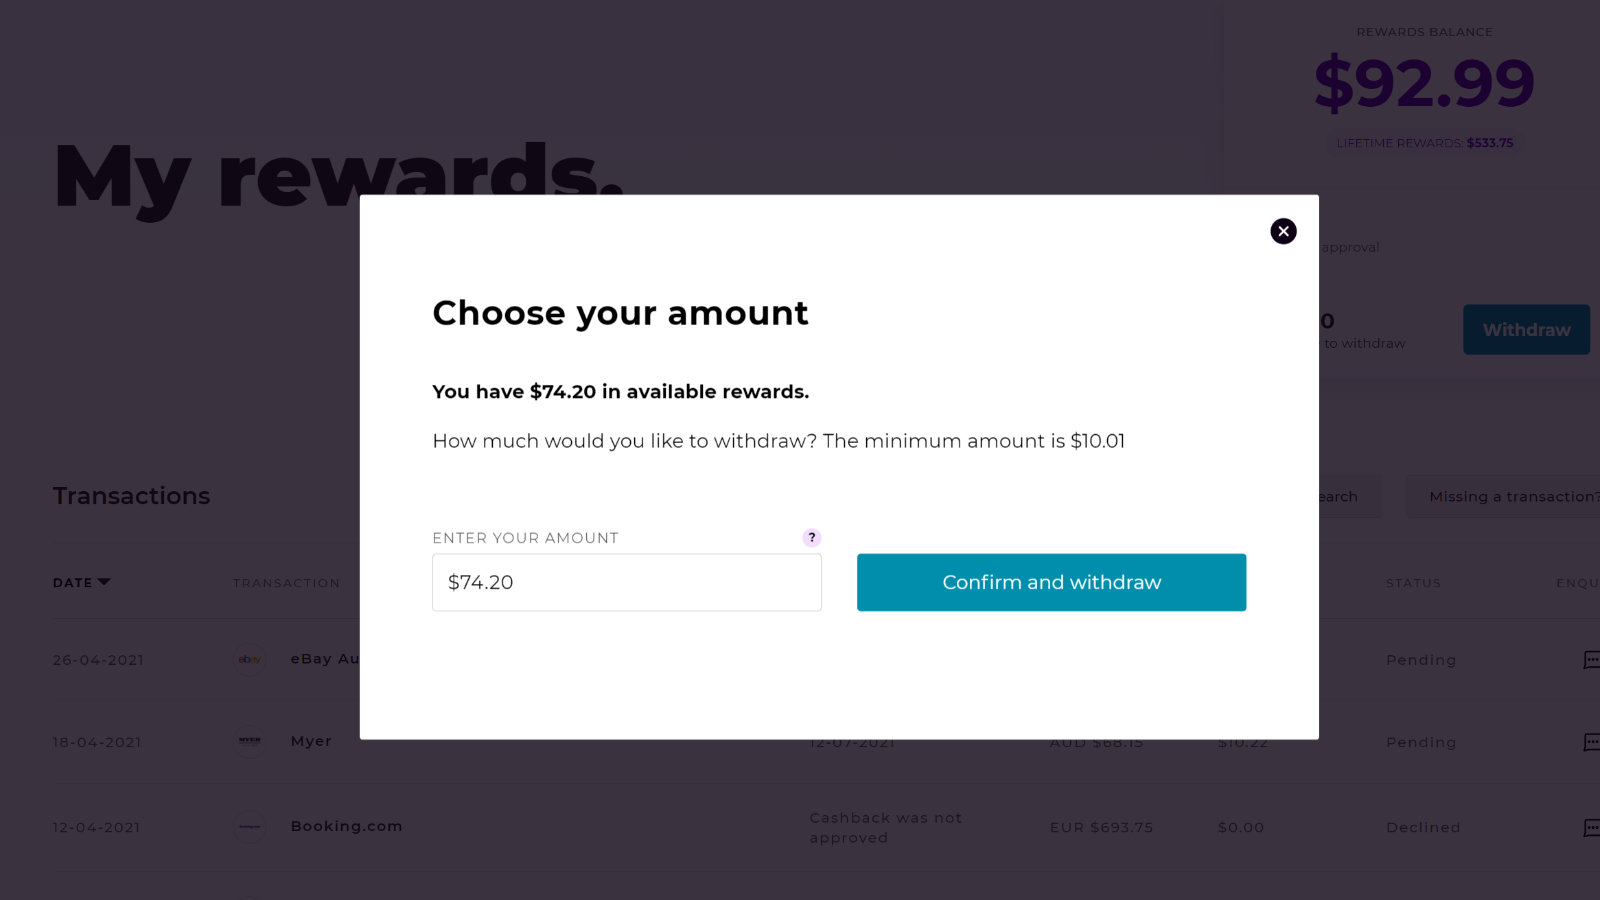Toggle date sorting with the DATE chevron
Image resolution: width=1600 pixels, height=900 pixels.
pos(104,582)
